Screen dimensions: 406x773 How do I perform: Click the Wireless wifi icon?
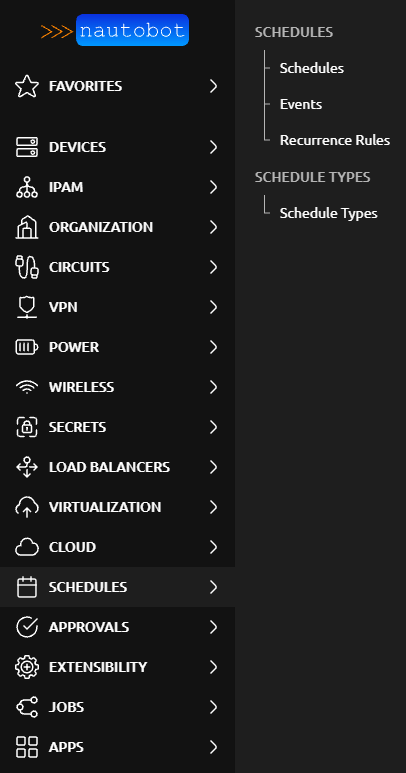pos(27,387)
